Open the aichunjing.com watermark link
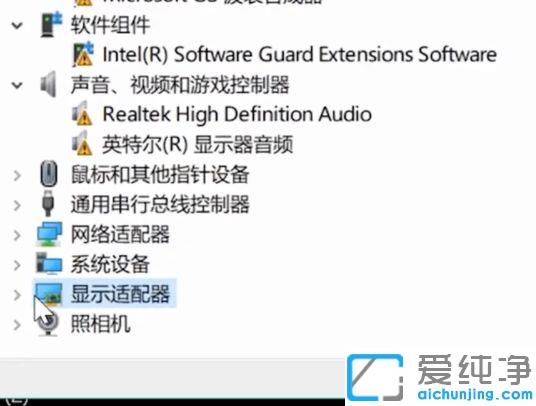Image resolution: width=536 pixels, height=406 pixels. pos(475,394)
